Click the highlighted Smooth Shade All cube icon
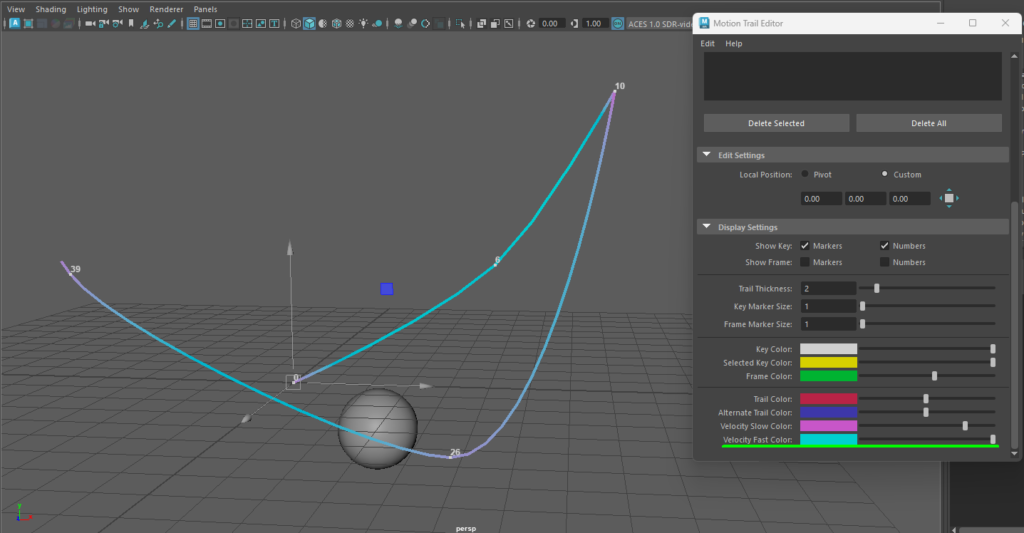 click(309, 23)
